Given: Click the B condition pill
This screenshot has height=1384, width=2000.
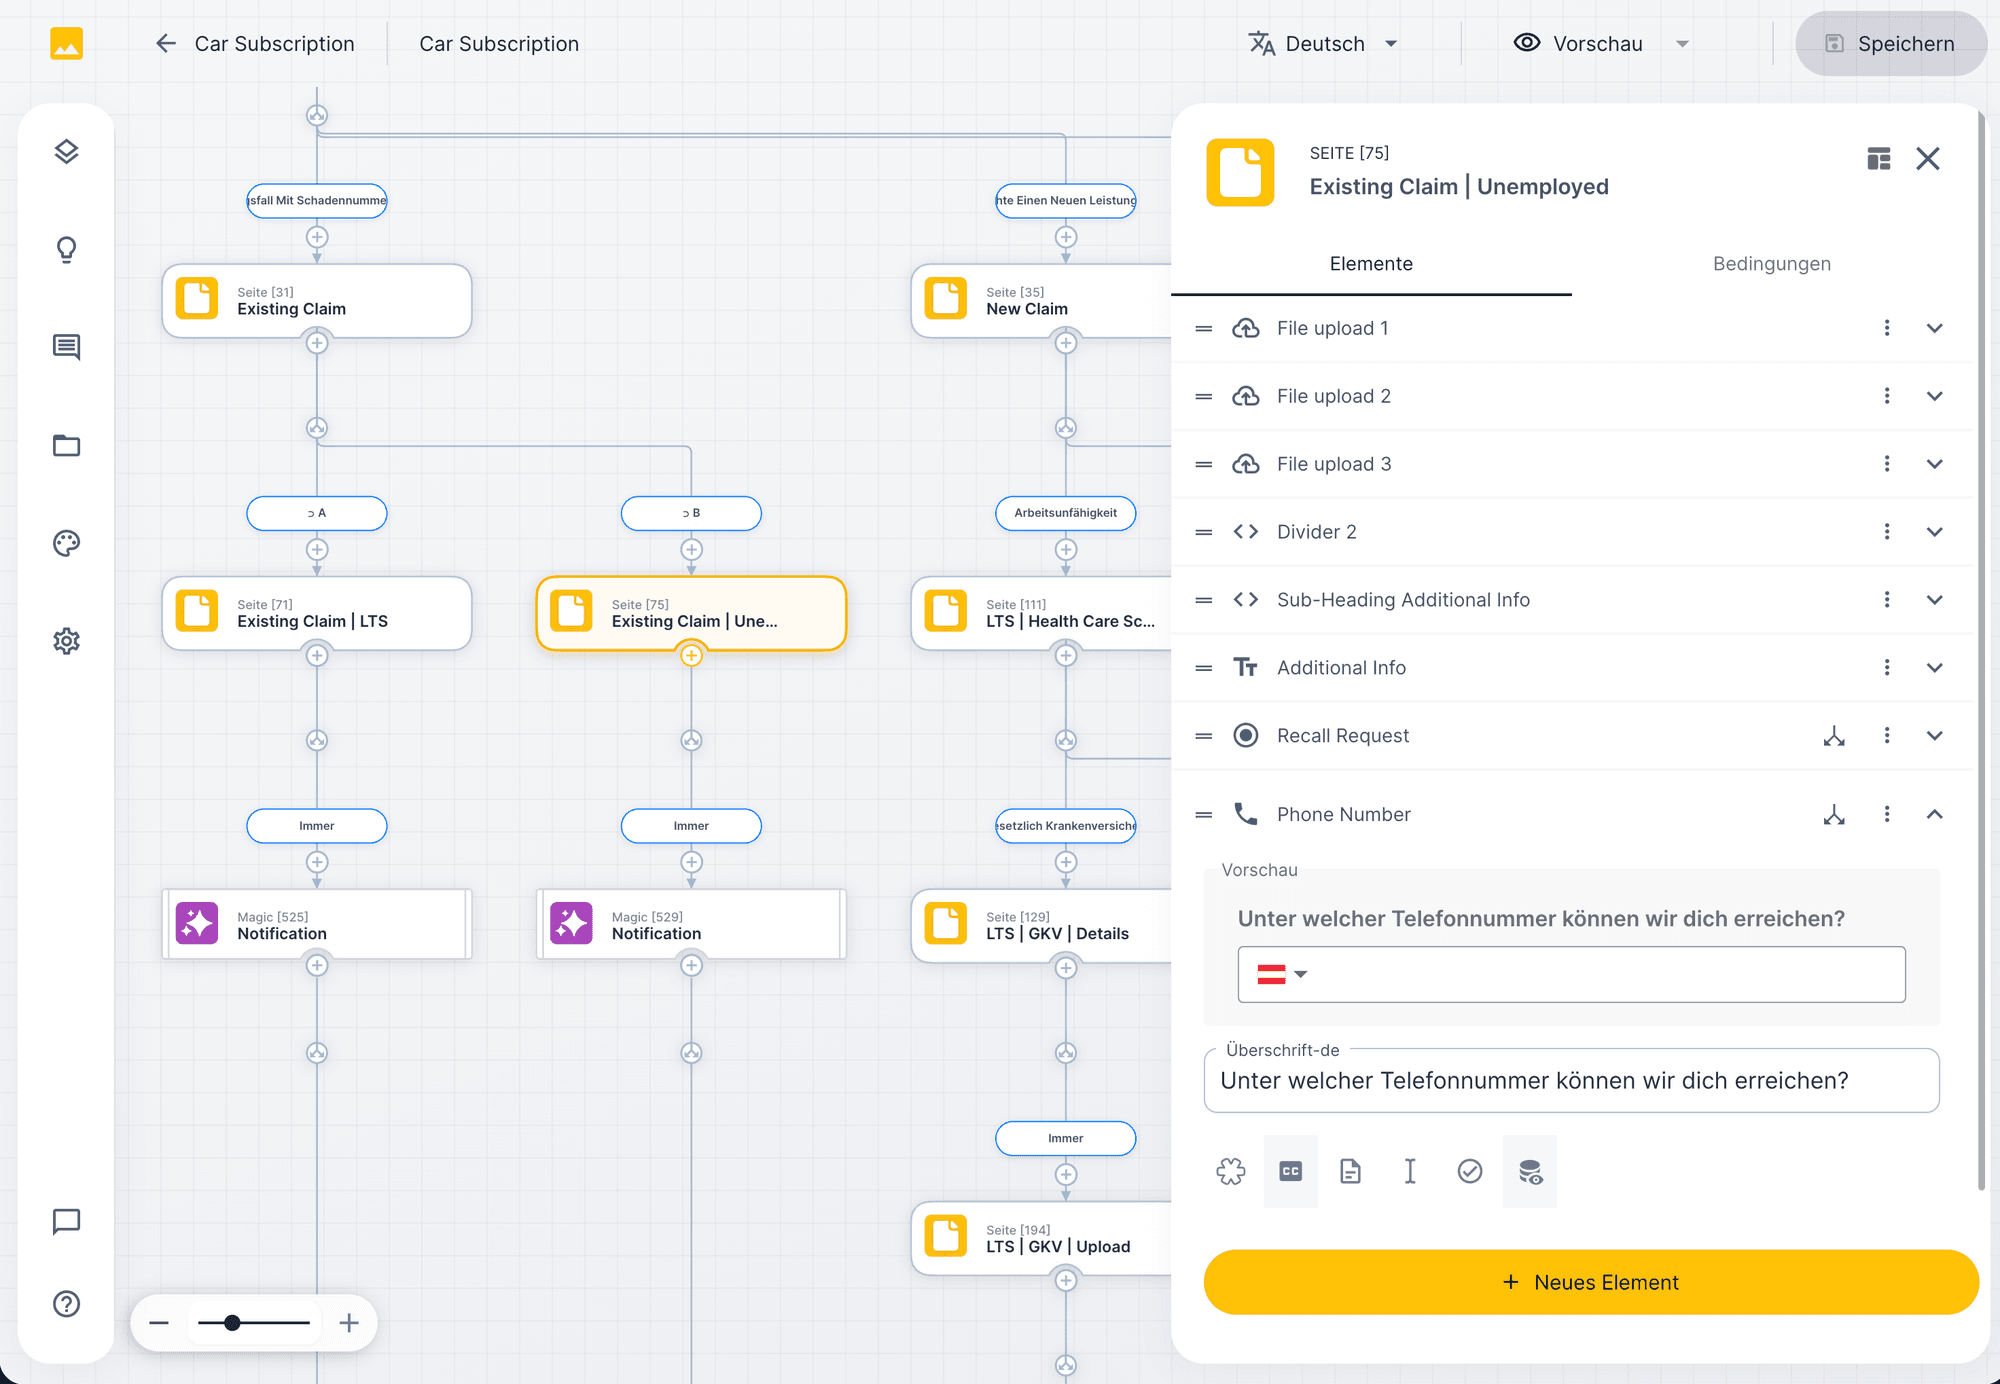Looking at the screenshot, I should click(x=691, y=513).
